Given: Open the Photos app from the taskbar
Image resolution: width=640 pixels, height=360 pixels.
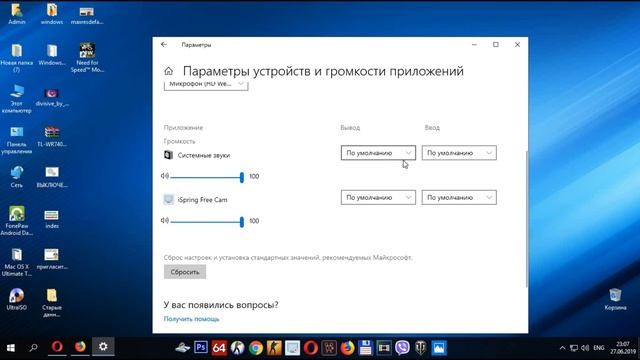Looking at the screenshot, I should click(x=439, y=348).
